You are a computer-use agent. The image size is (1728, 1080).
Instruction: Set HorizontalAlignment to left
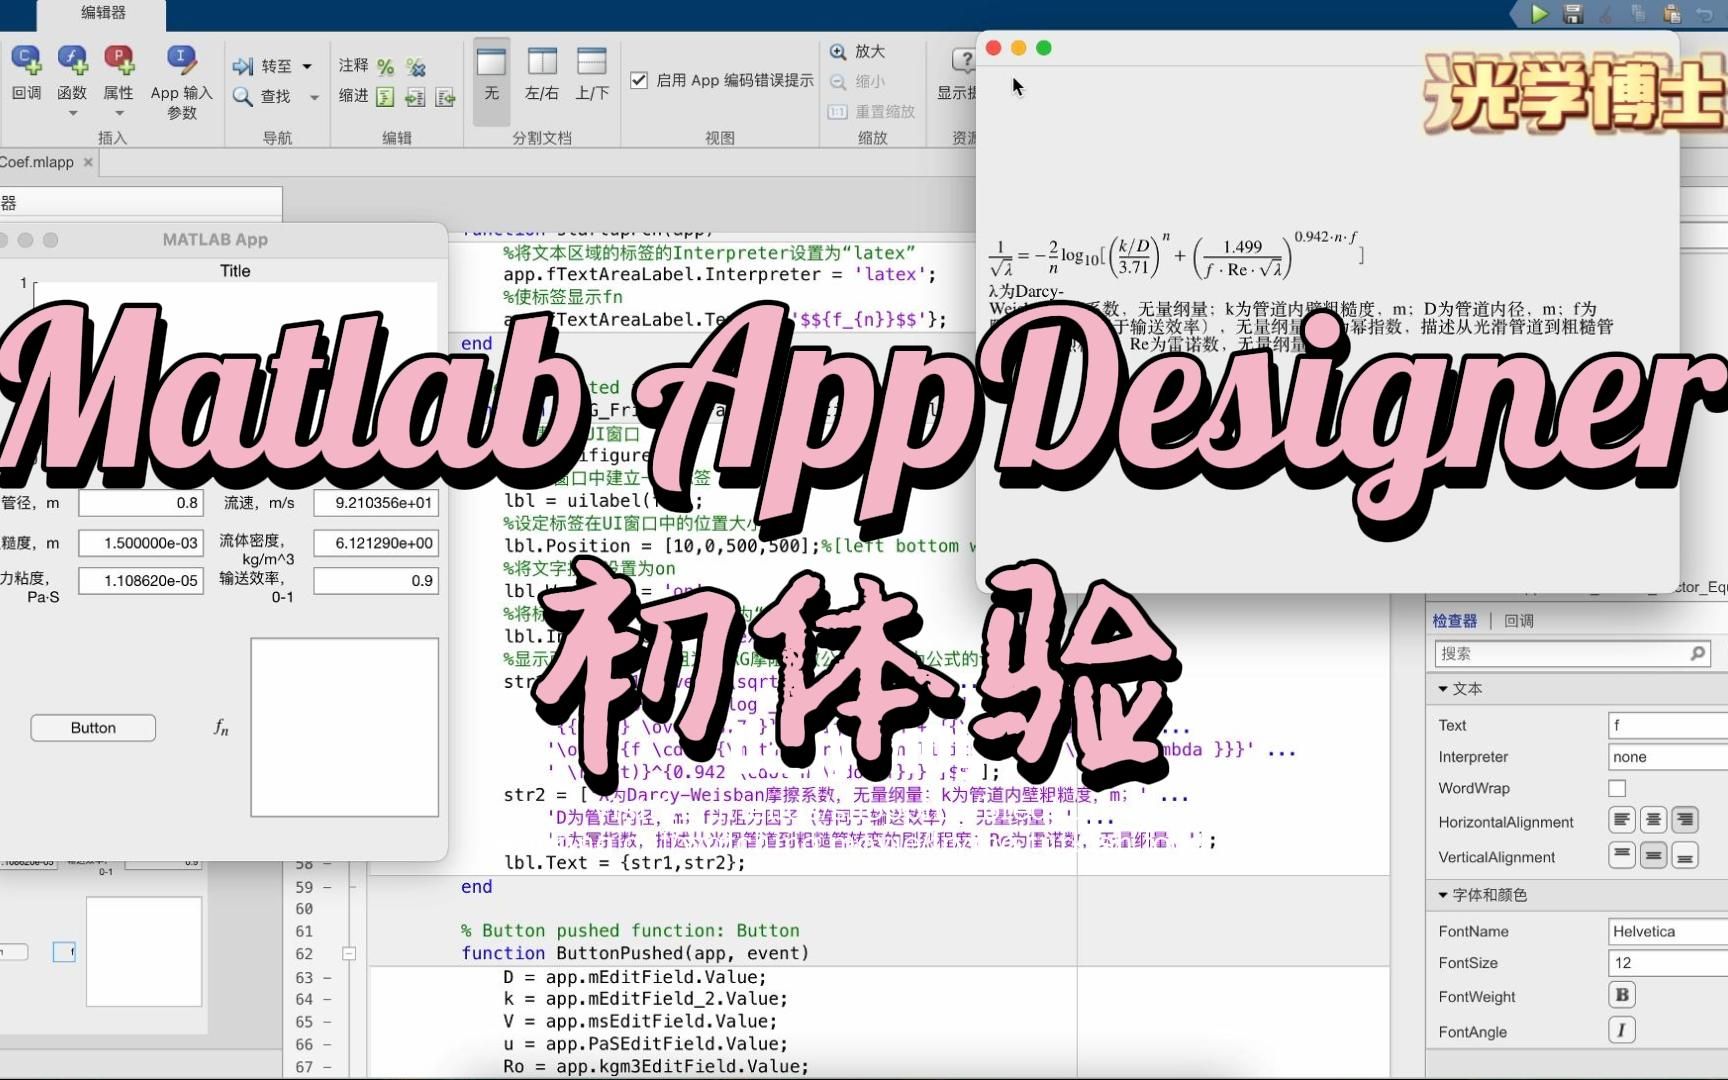point(1622,820)
